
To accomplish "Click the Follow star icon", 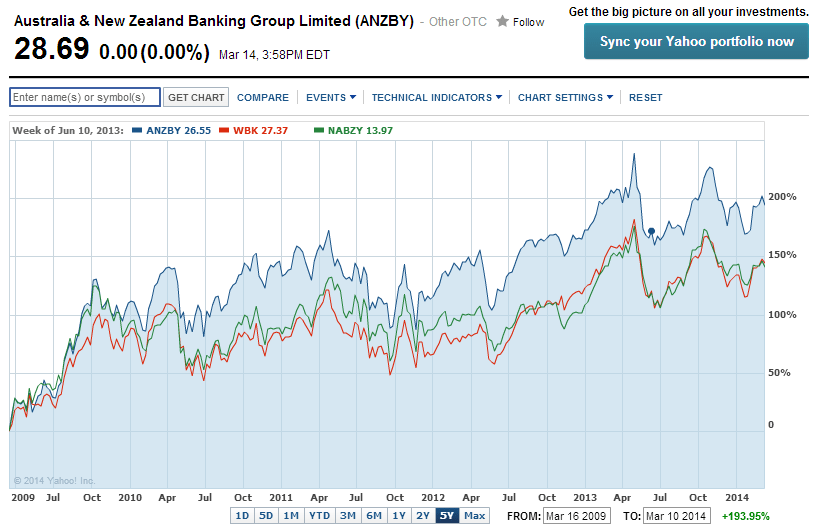I will [502, 22].
